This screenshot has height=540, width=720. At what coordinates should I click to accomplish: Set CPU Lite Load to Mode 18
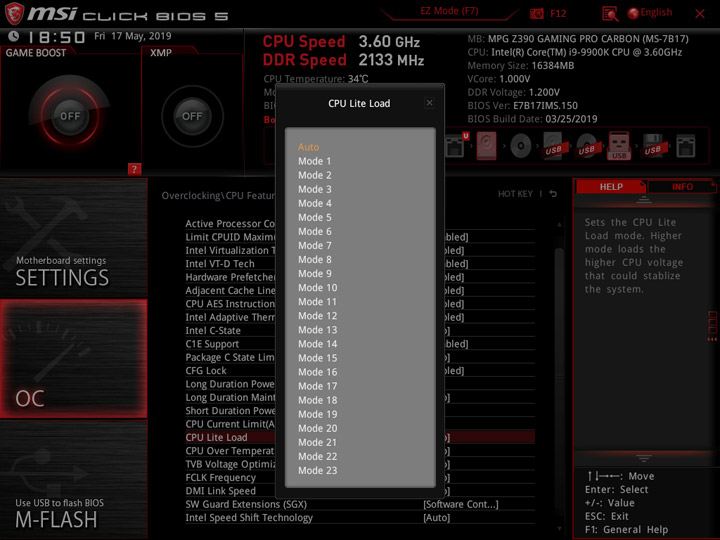click(x=317, y=400)
